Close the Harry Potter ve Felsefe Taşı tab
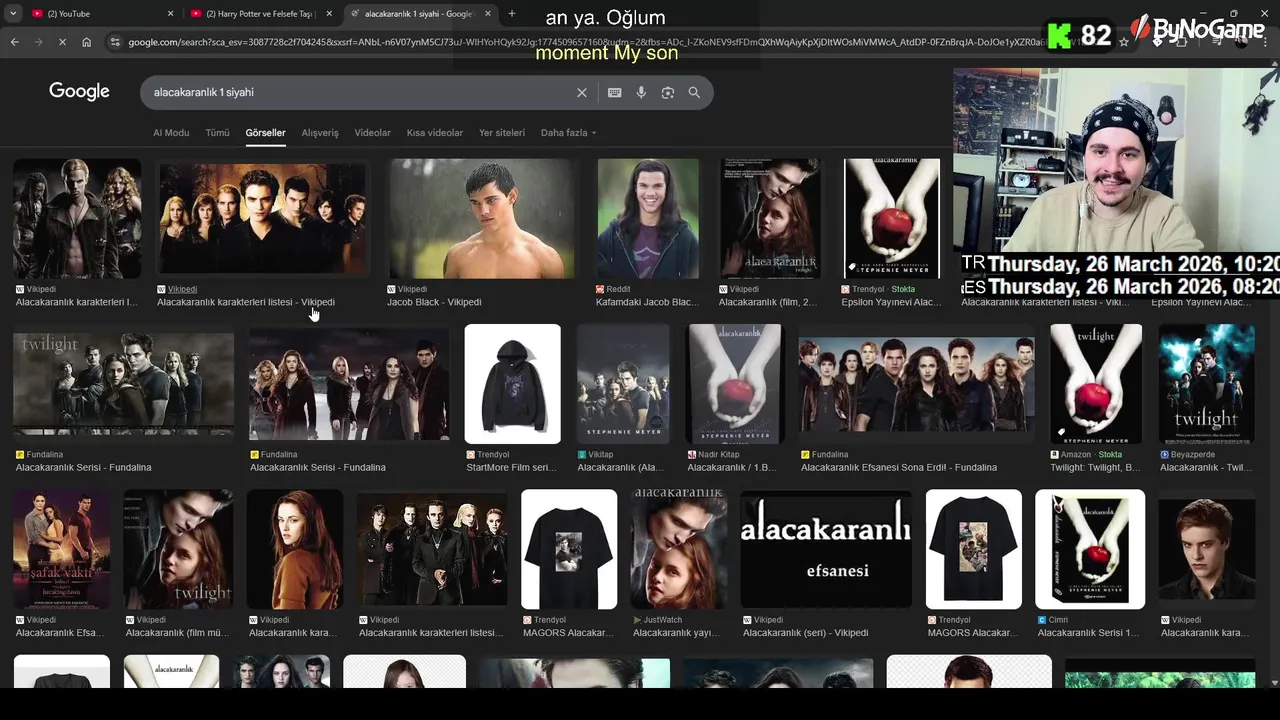Screen dimensions: 1280x720 point(329,13)
